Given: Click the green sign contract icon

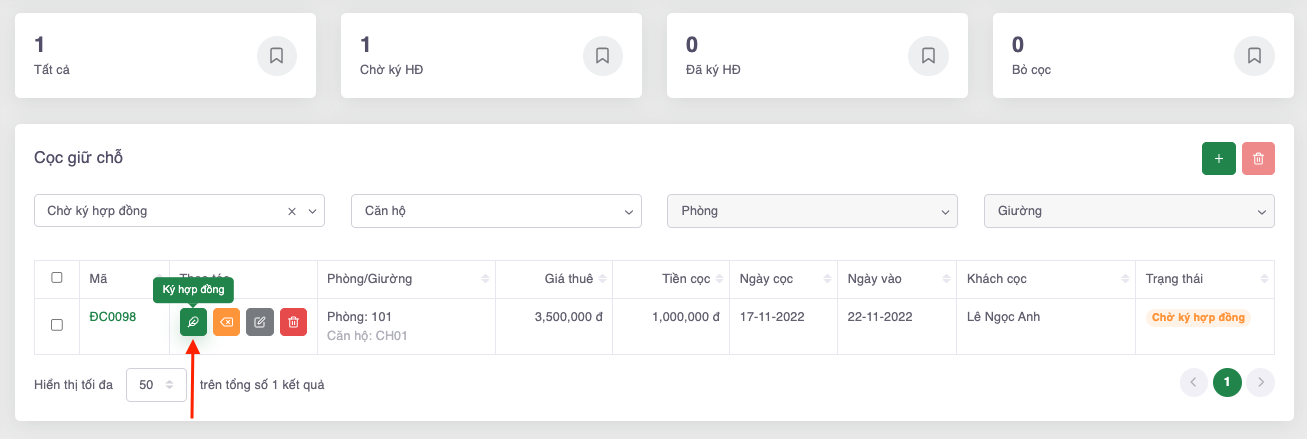Looking at the screenshot, I should click(193, 322).
